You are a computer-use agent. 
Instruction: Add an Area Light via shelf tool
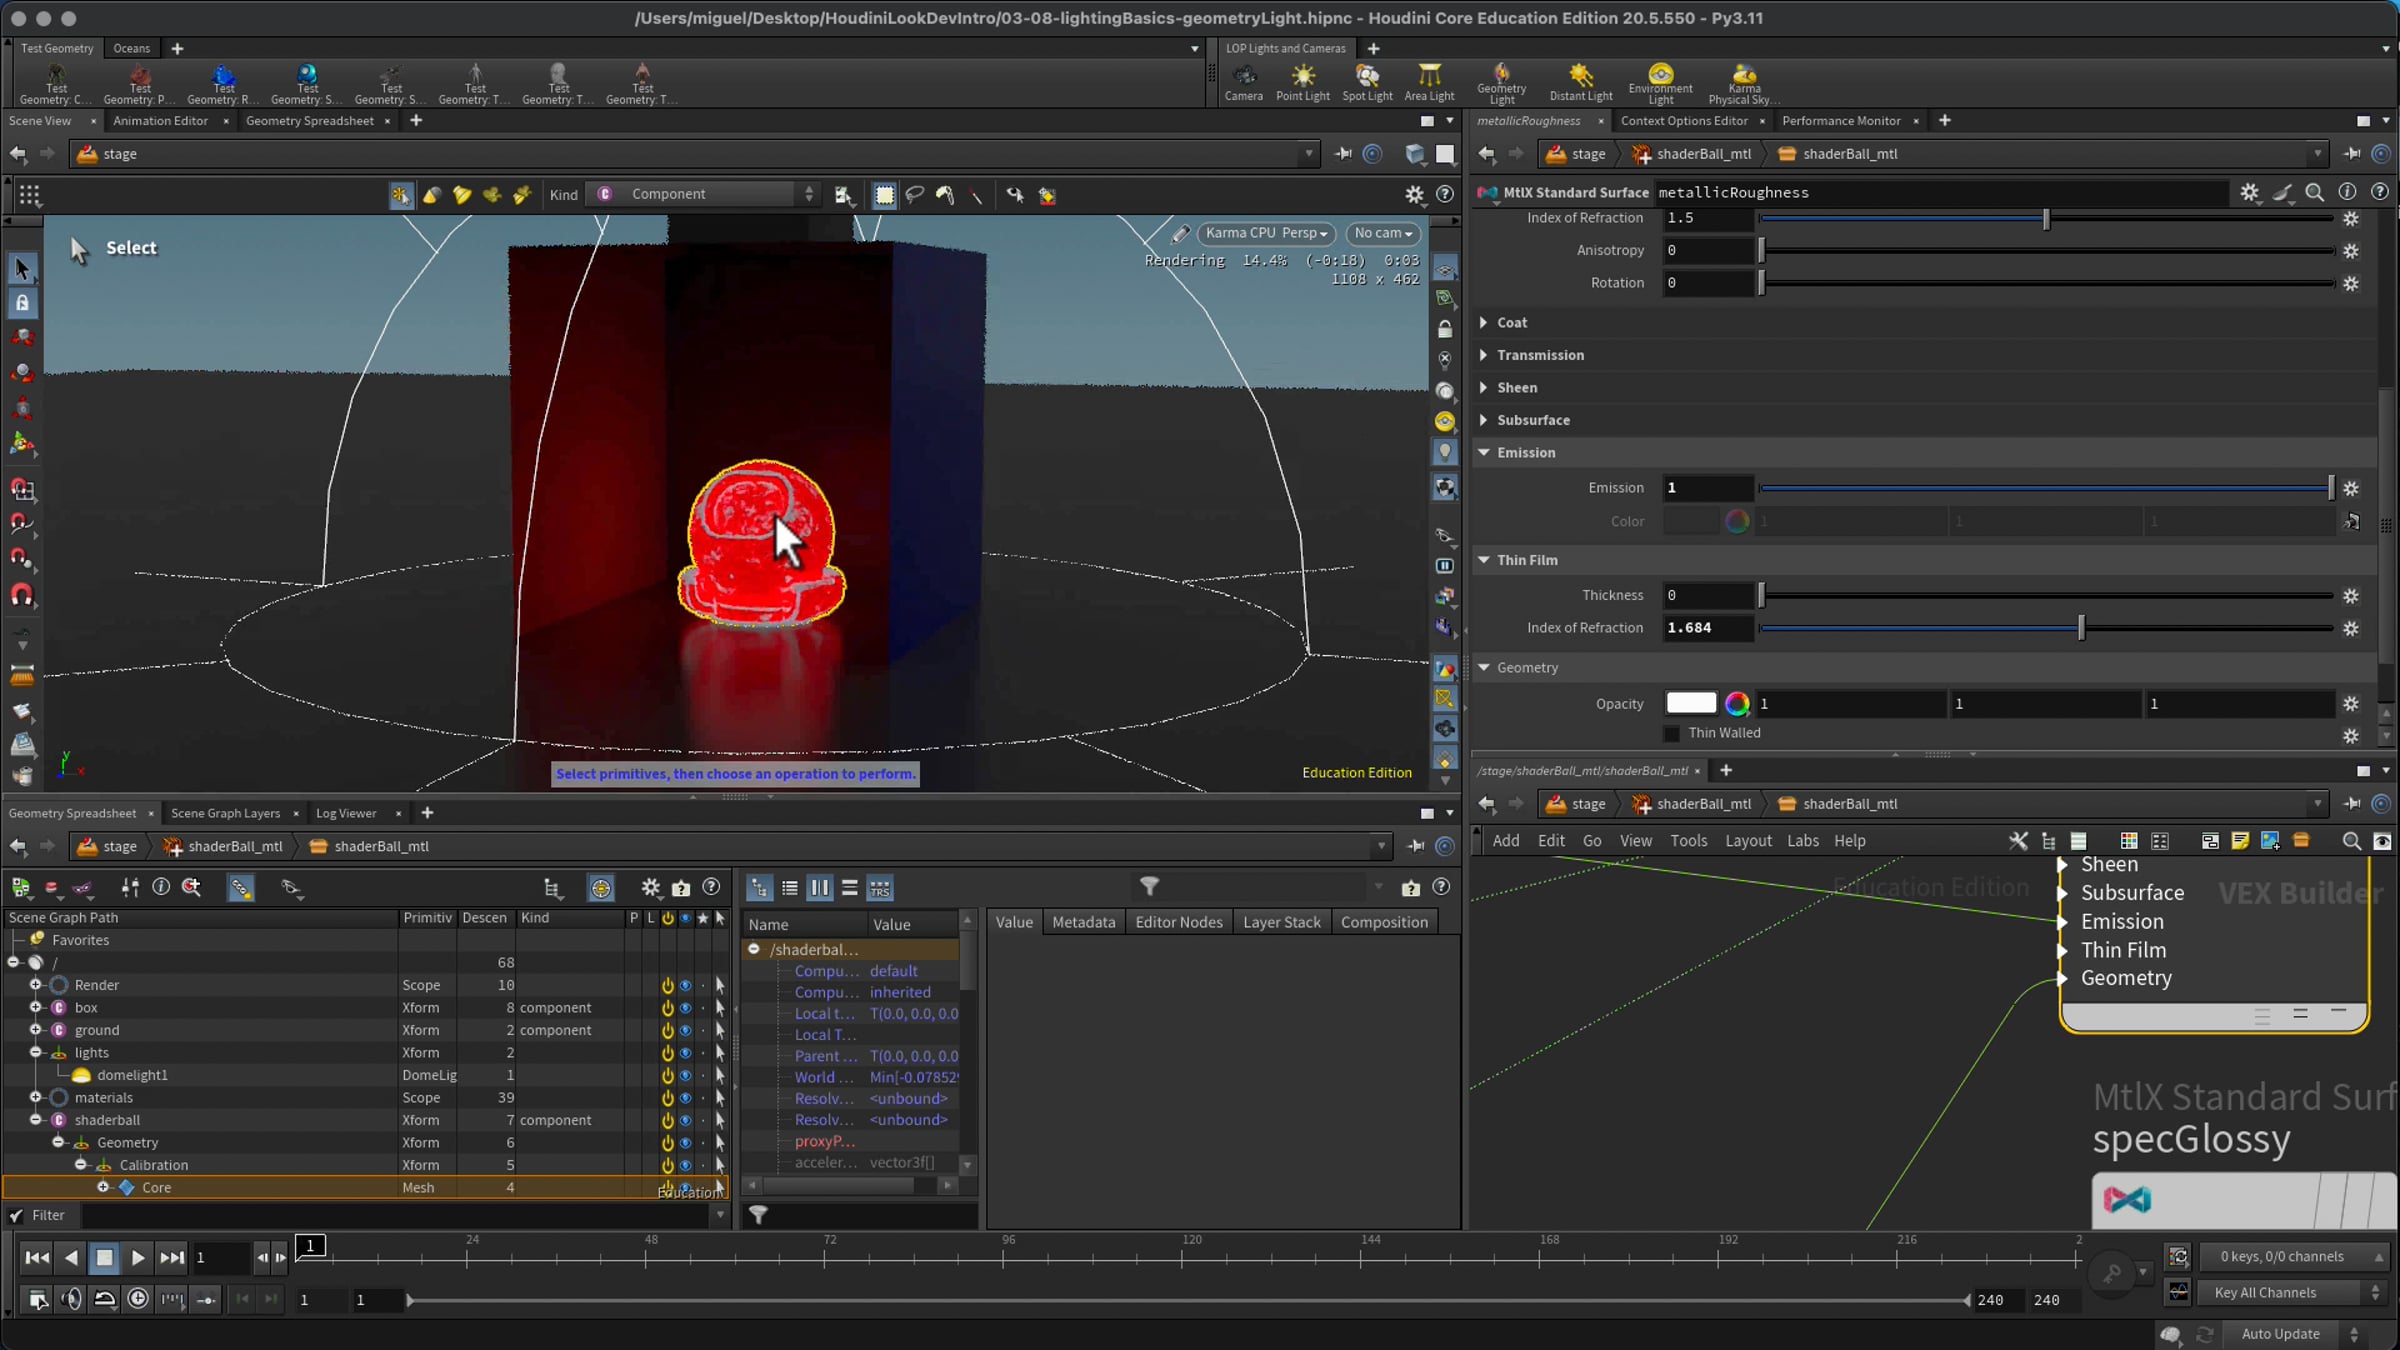click(x=1429, y=82)
